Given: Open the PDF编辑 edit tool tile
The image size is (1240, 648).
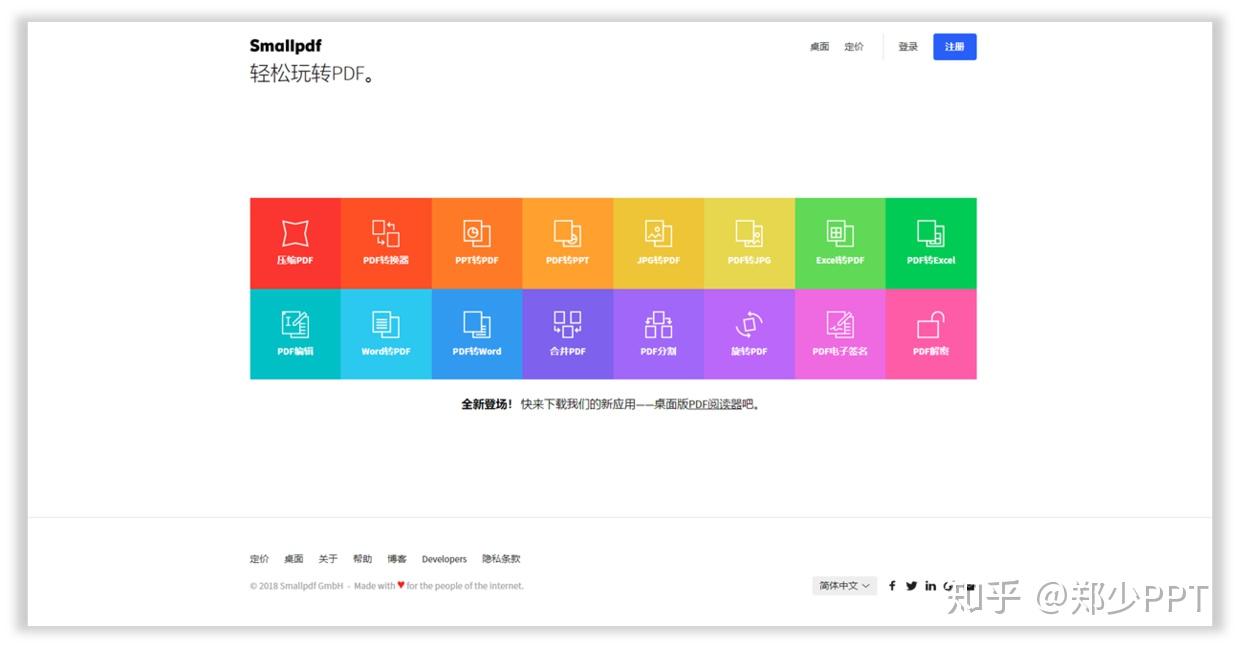Looking at the screenshot, I should point(295,334).
